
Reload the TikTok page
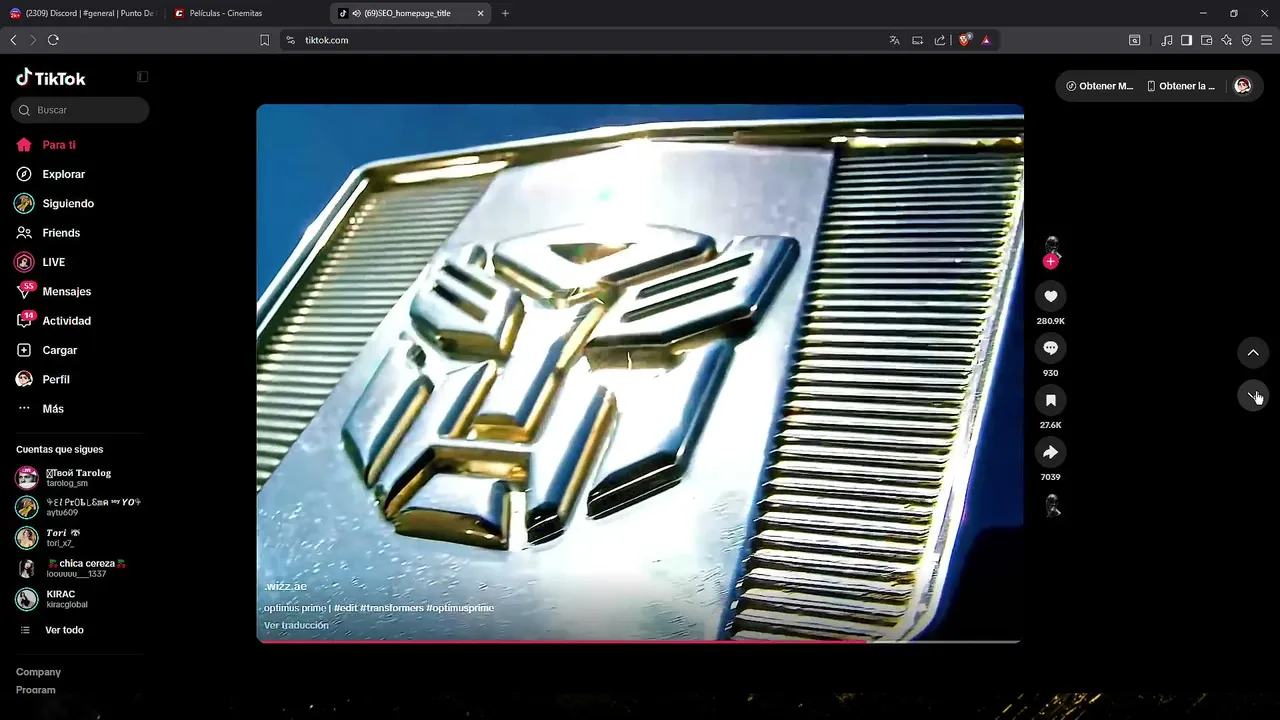[x=53, y=40]
